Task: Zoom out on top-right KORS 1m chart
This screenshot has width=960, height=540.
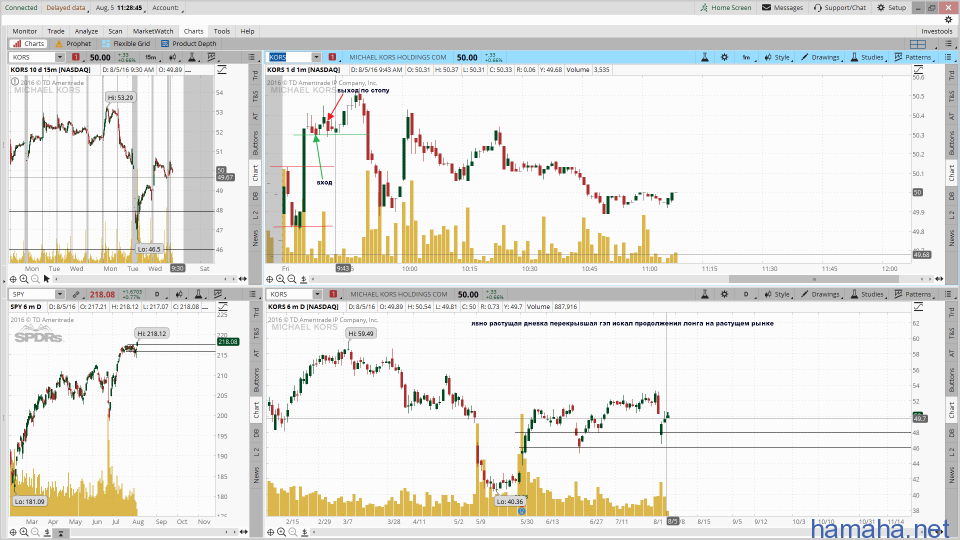Action: [292, 279]
